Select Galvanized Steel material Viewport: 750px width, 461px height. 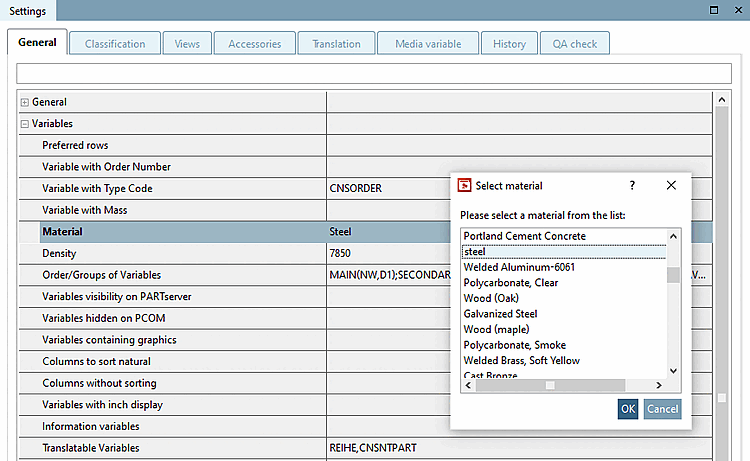coord(500,314)
